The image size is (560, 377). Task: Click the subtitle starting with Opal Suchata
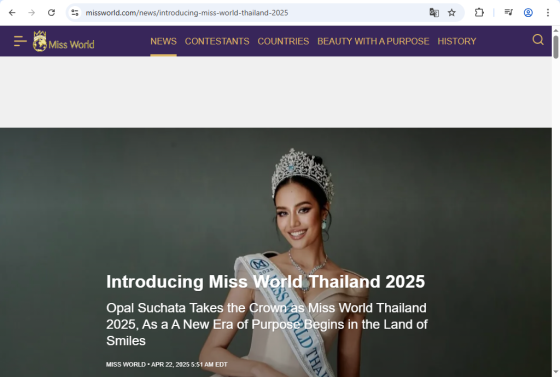[x=267, y=324]
